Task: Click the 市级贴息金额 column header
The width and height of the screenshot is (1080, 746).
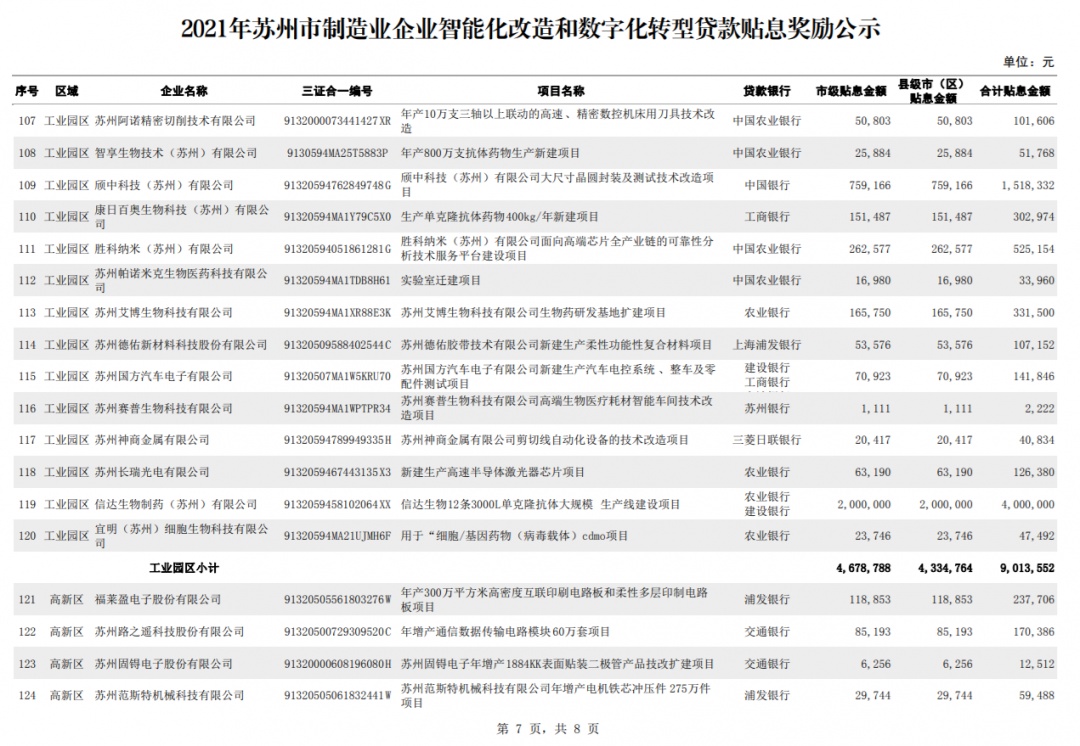Action: [851, 91]
